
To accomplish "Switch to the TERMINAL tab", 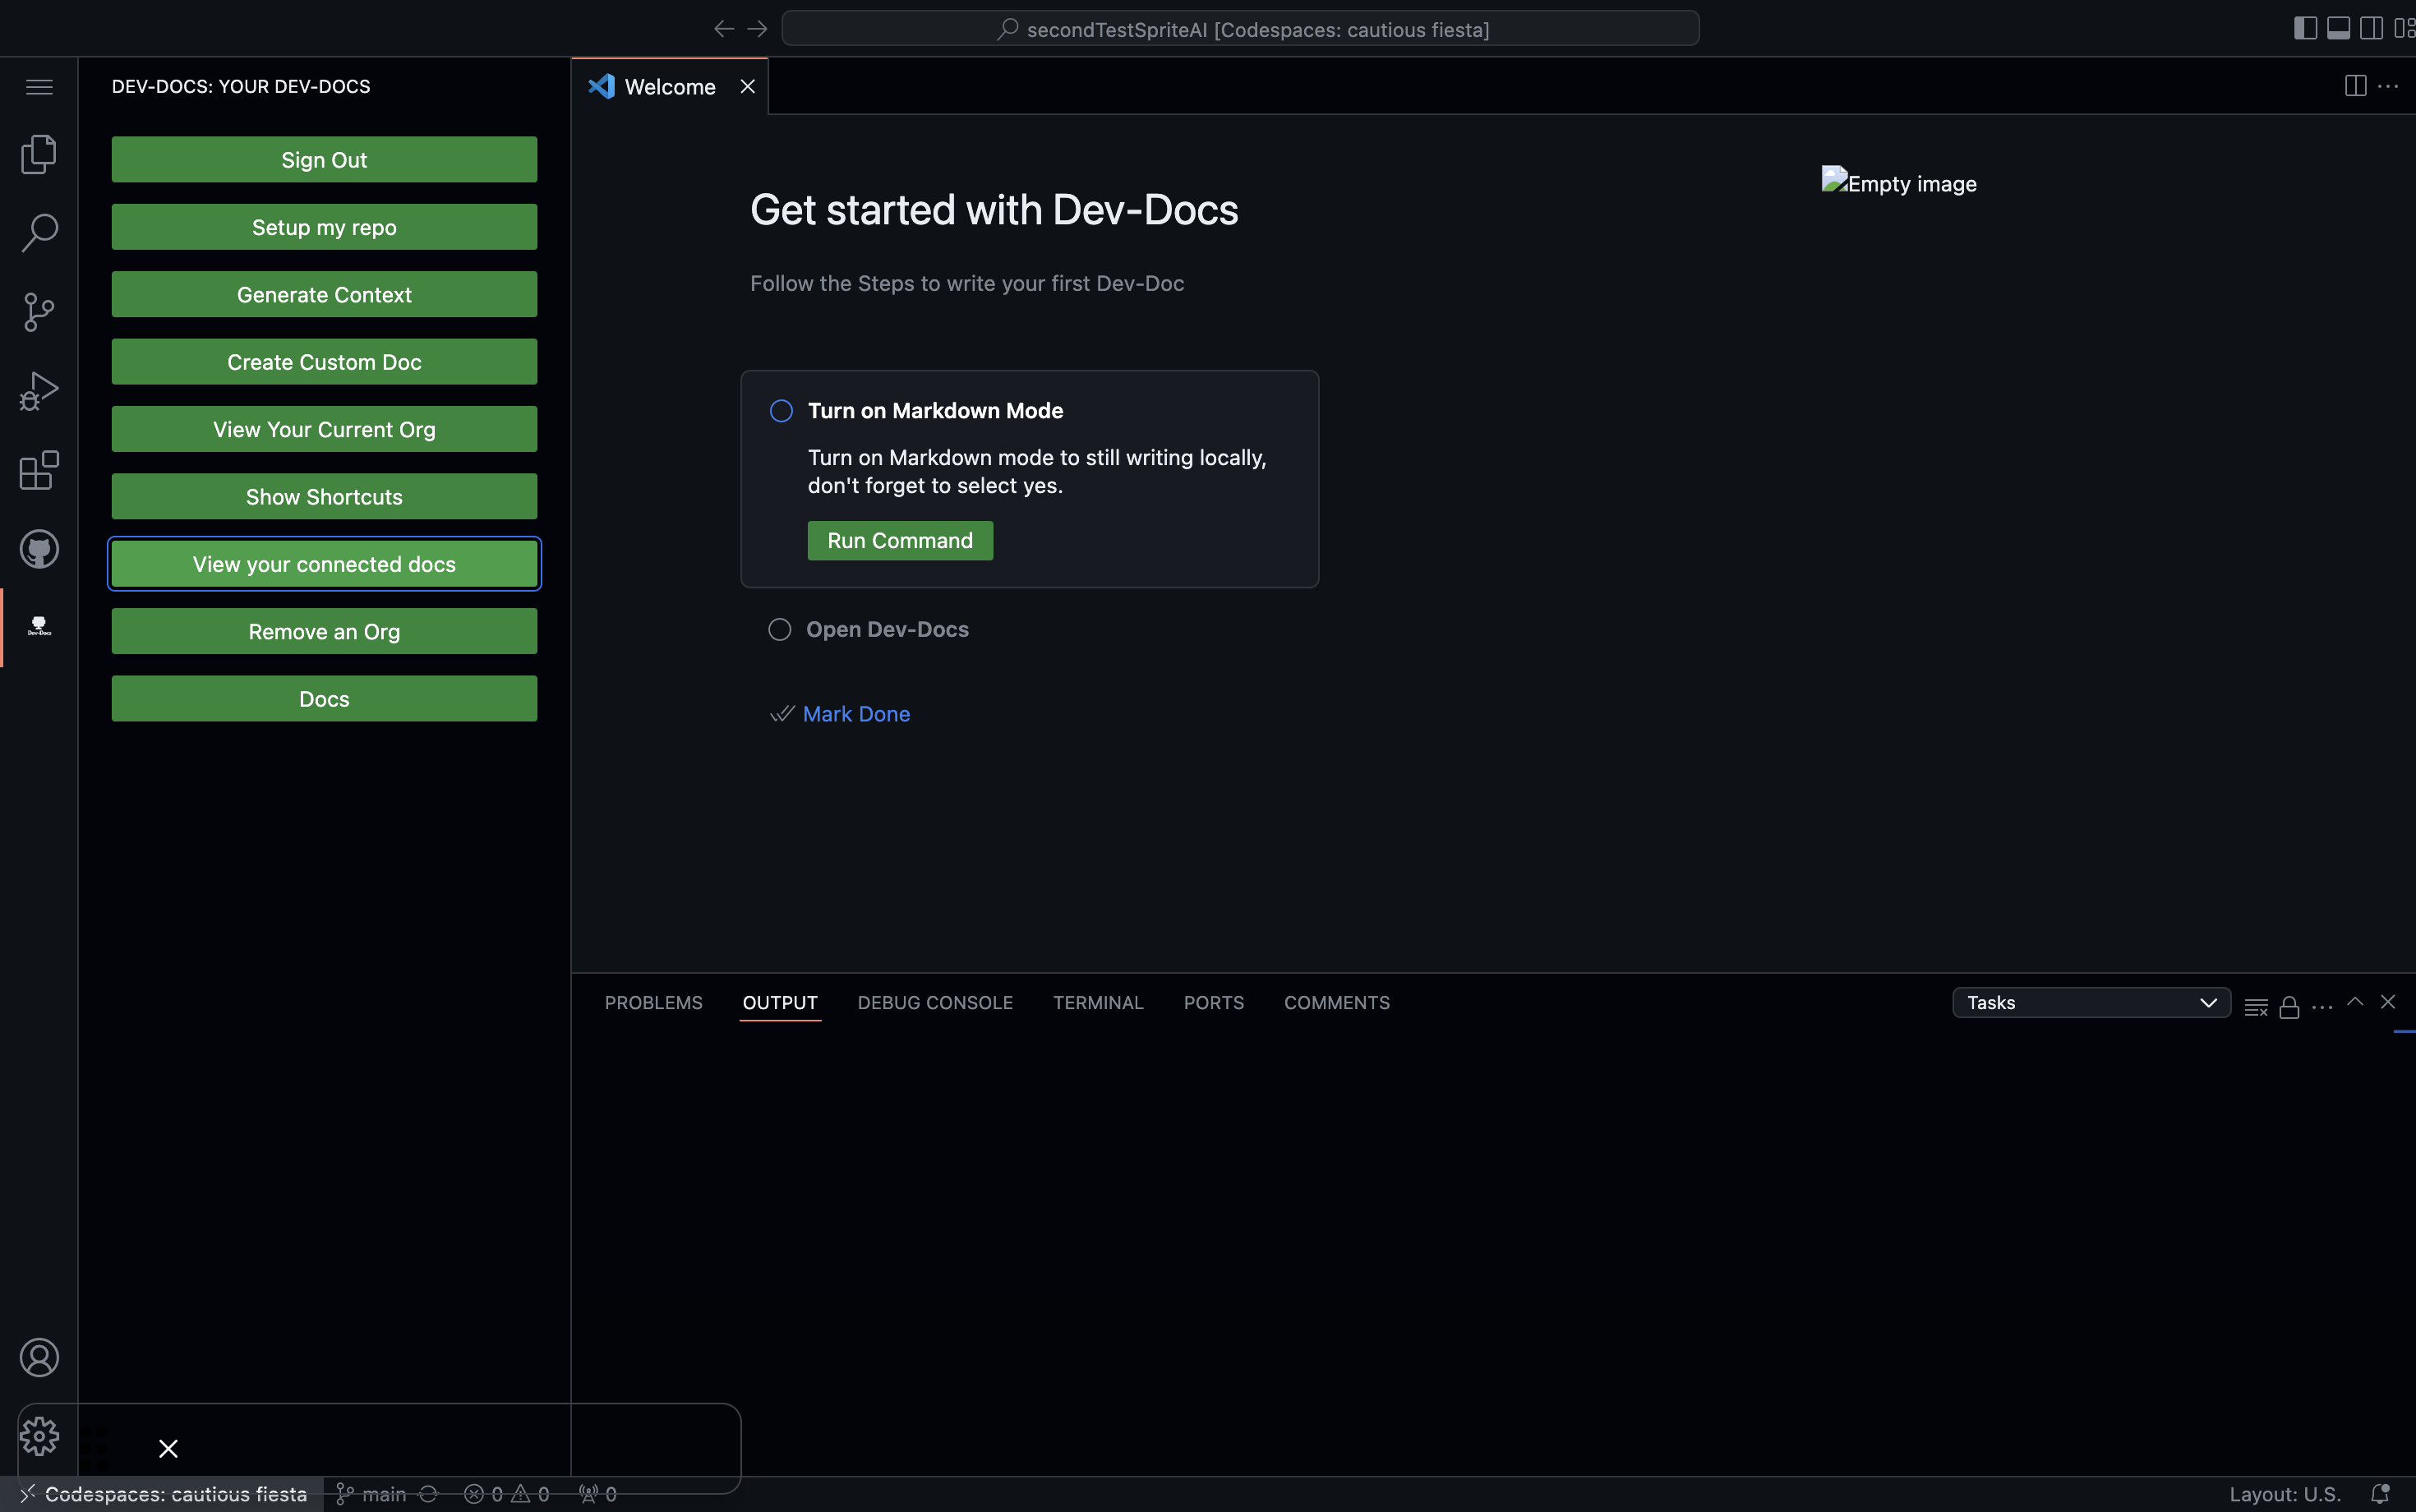I will coord(1098,1002).
